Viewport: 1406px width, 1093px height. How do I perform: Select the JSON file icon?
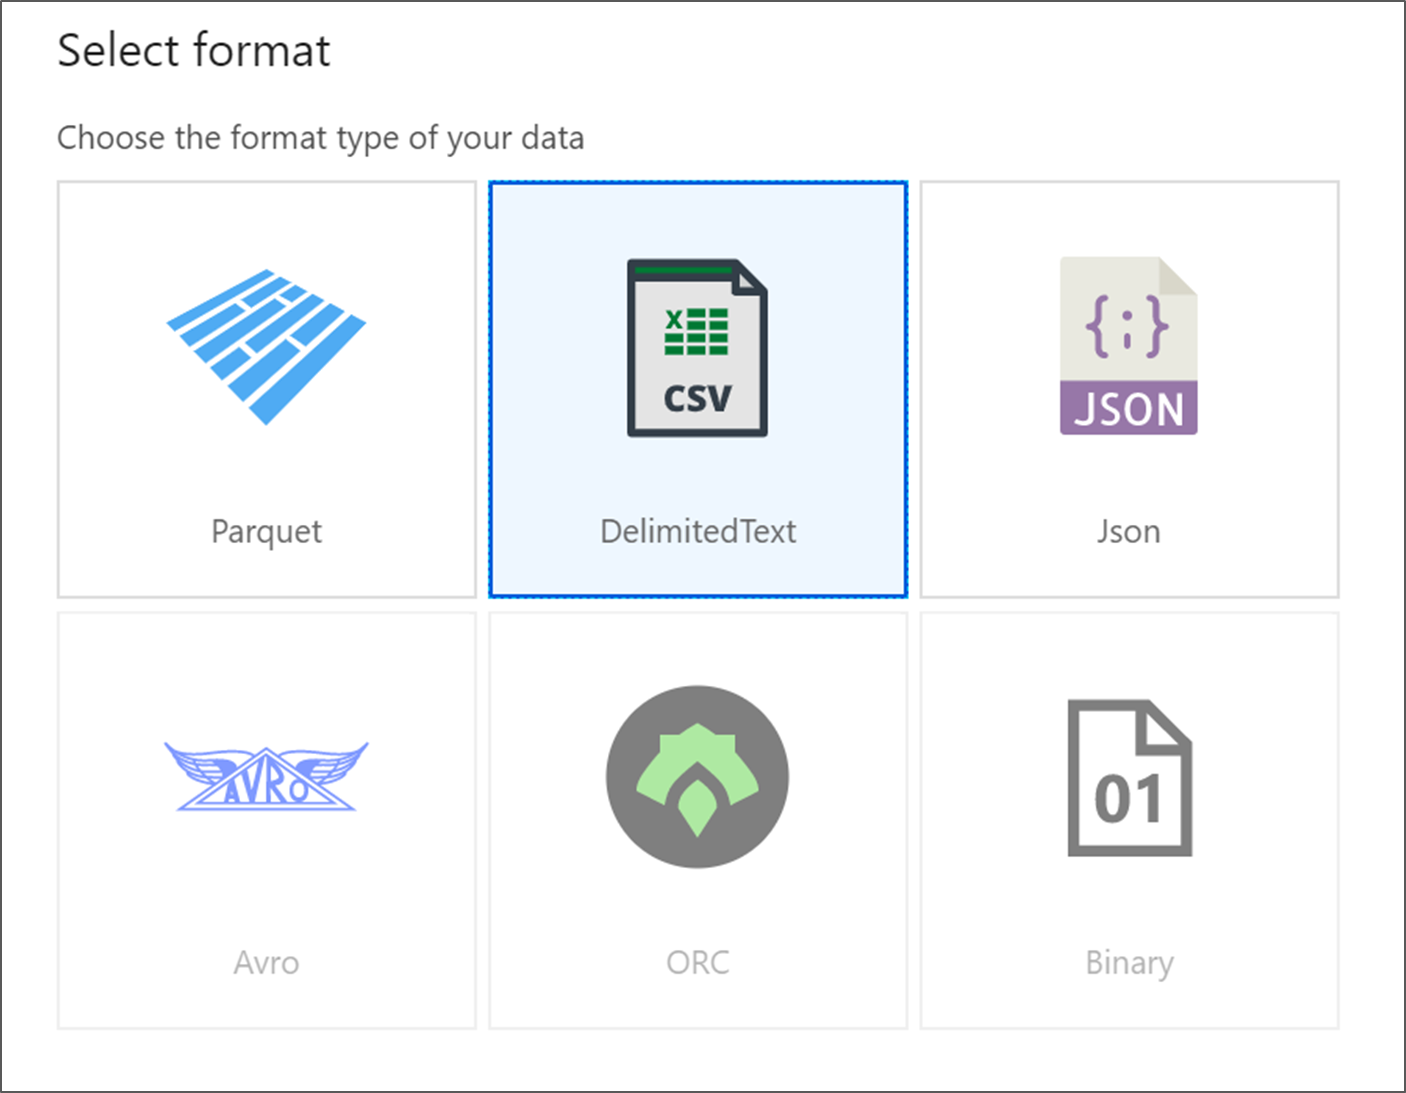tap(1128, 345)
